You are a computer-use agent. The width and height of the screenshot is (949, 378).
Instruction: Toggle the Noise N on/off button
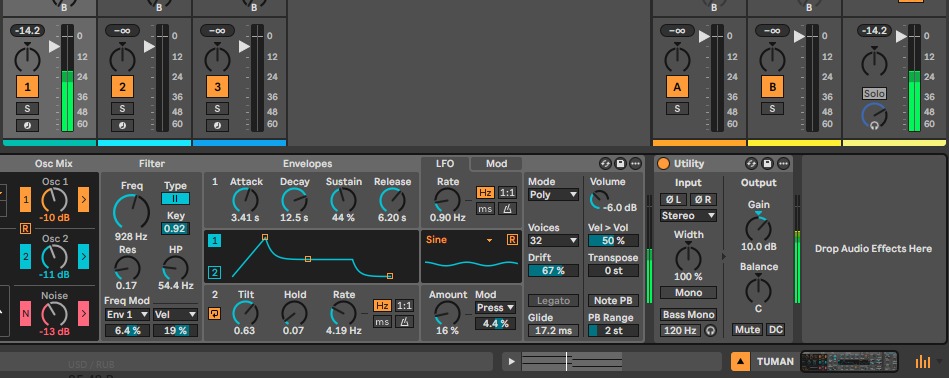(25, 313)
